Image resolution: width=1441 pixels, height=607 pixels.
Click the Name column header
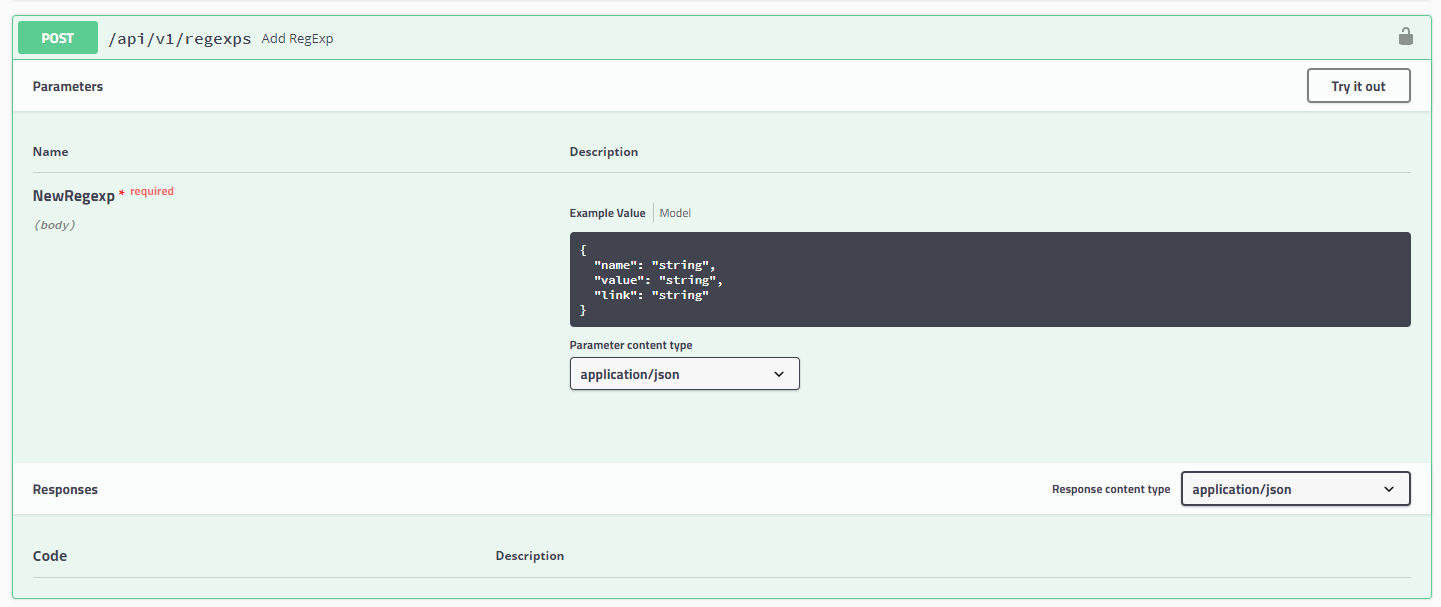tap(50, 152)
